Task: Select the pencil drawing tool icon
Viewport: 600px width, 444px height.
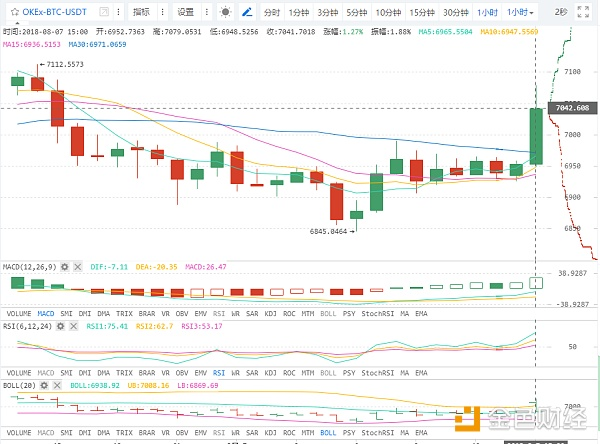Action: (x=247, y=12)
